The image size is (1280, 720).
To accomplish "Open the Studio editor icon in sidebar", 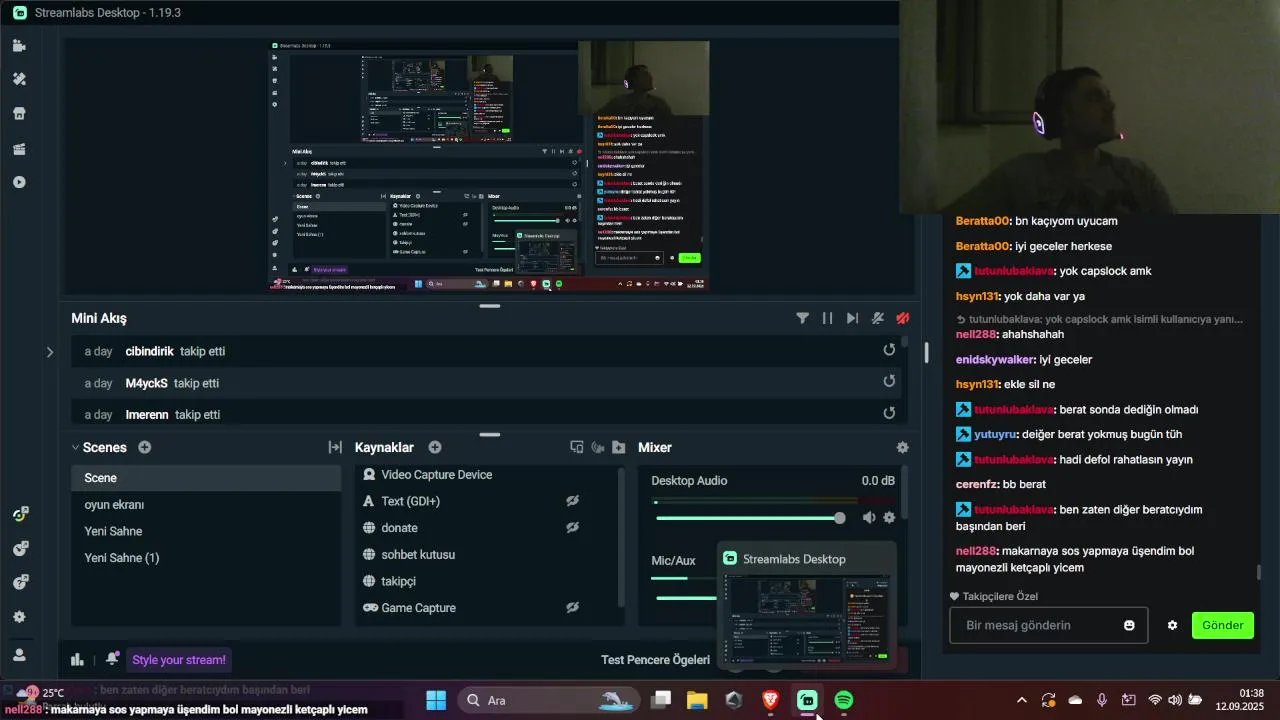I will 19,46.
